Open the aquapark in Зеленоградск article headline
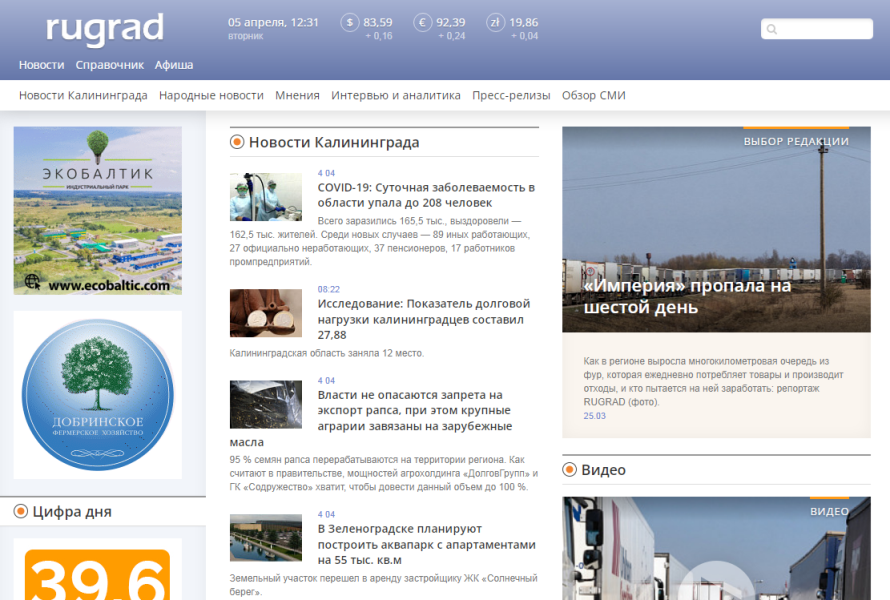Viewport: 890px width, 600px height. click(426, 545)
